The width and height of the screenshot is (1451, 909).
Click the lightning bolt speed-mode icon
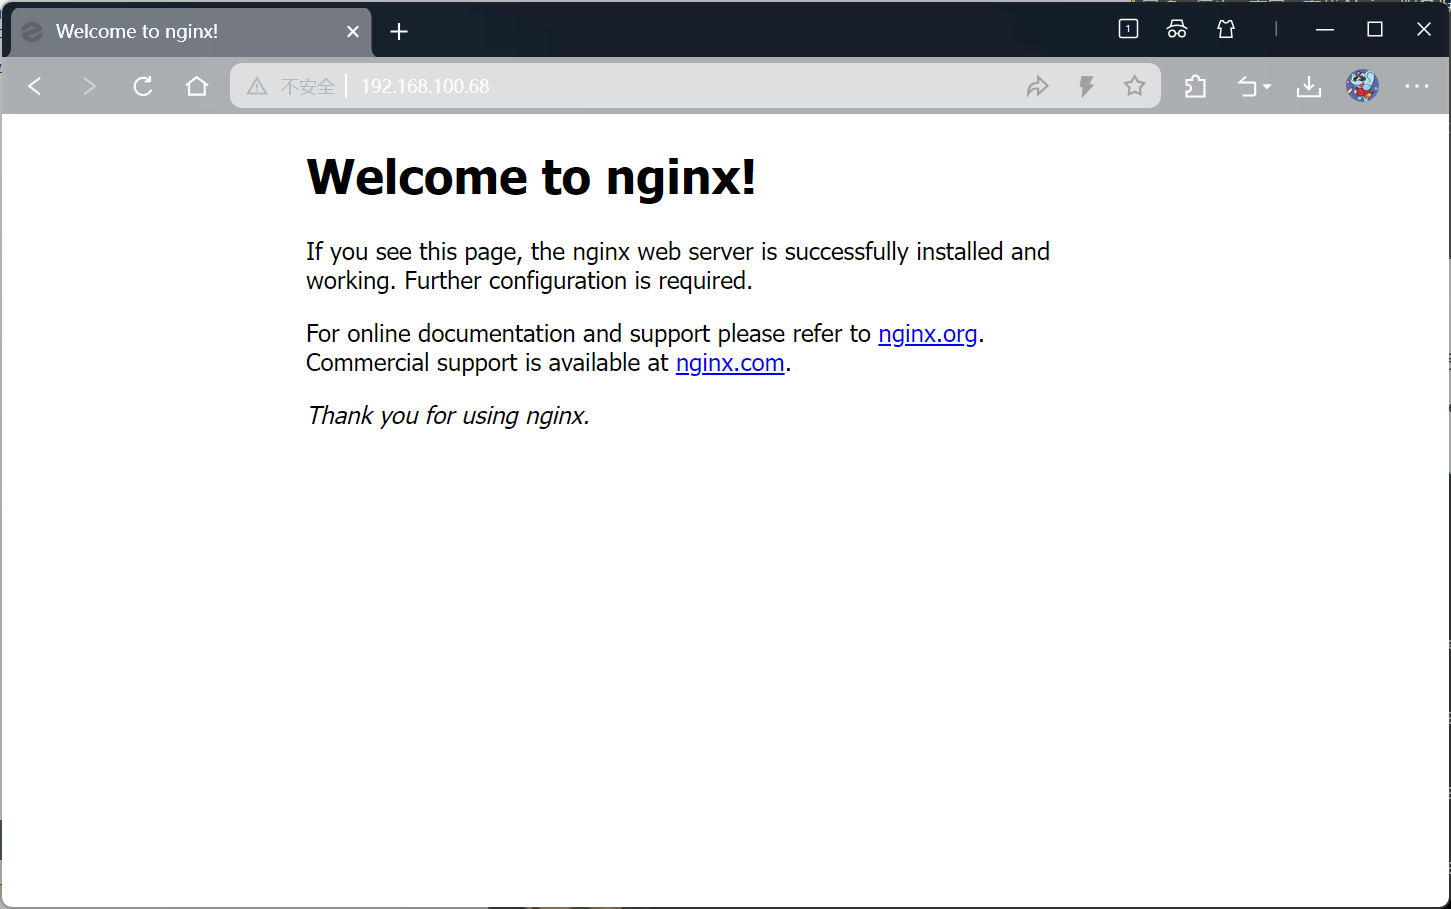click(1086, 86)
